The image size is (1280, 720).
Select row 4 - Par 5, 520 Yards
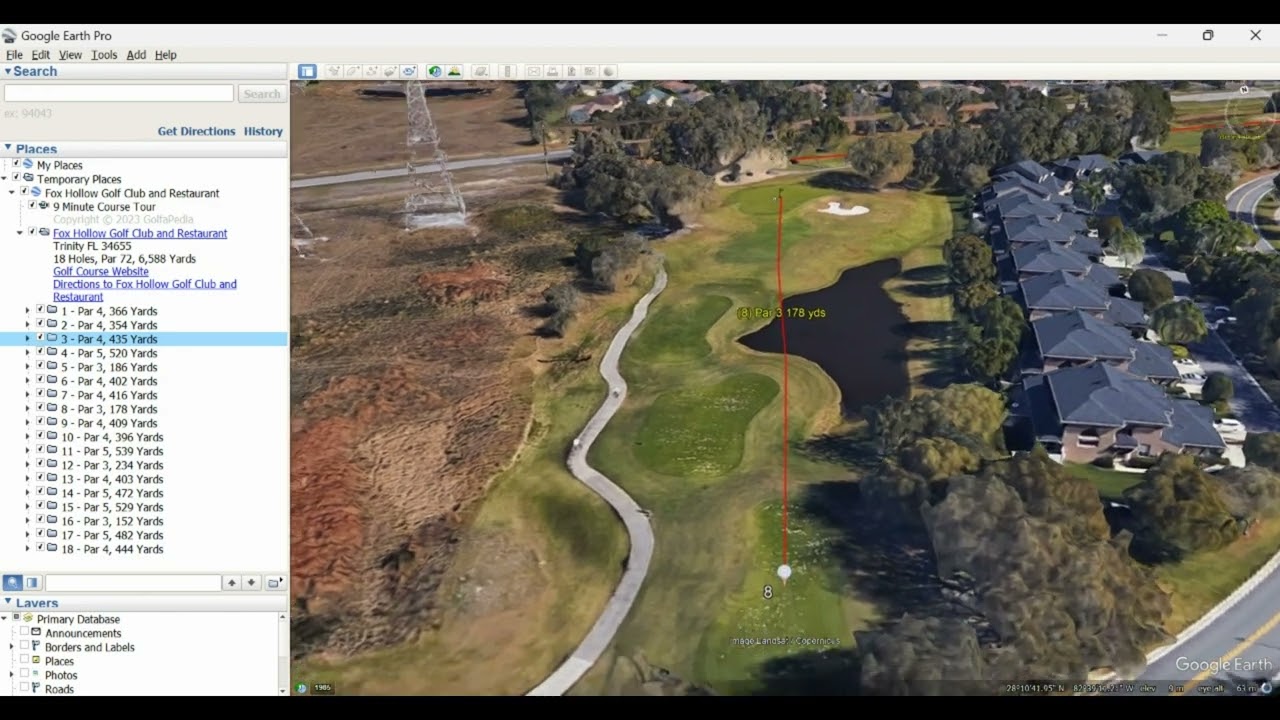tap(109, 353)
